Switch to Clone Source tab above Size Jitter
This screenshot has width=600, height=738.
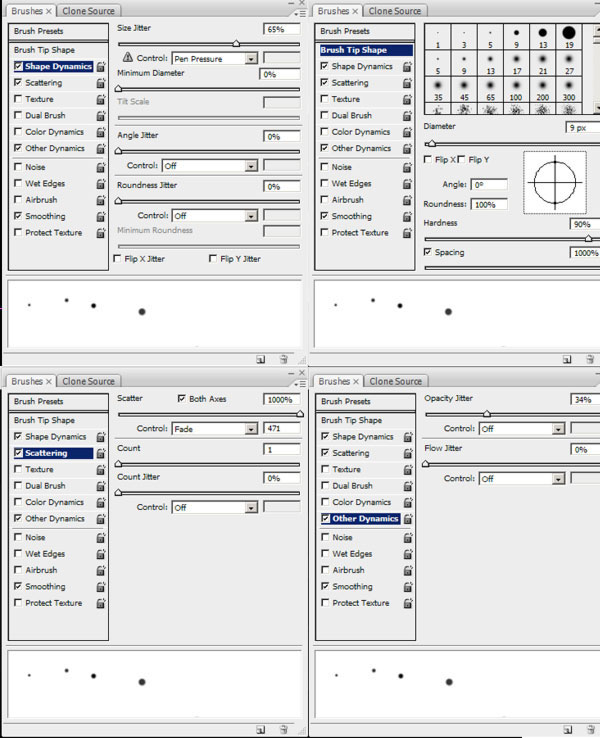coord(88,11)
